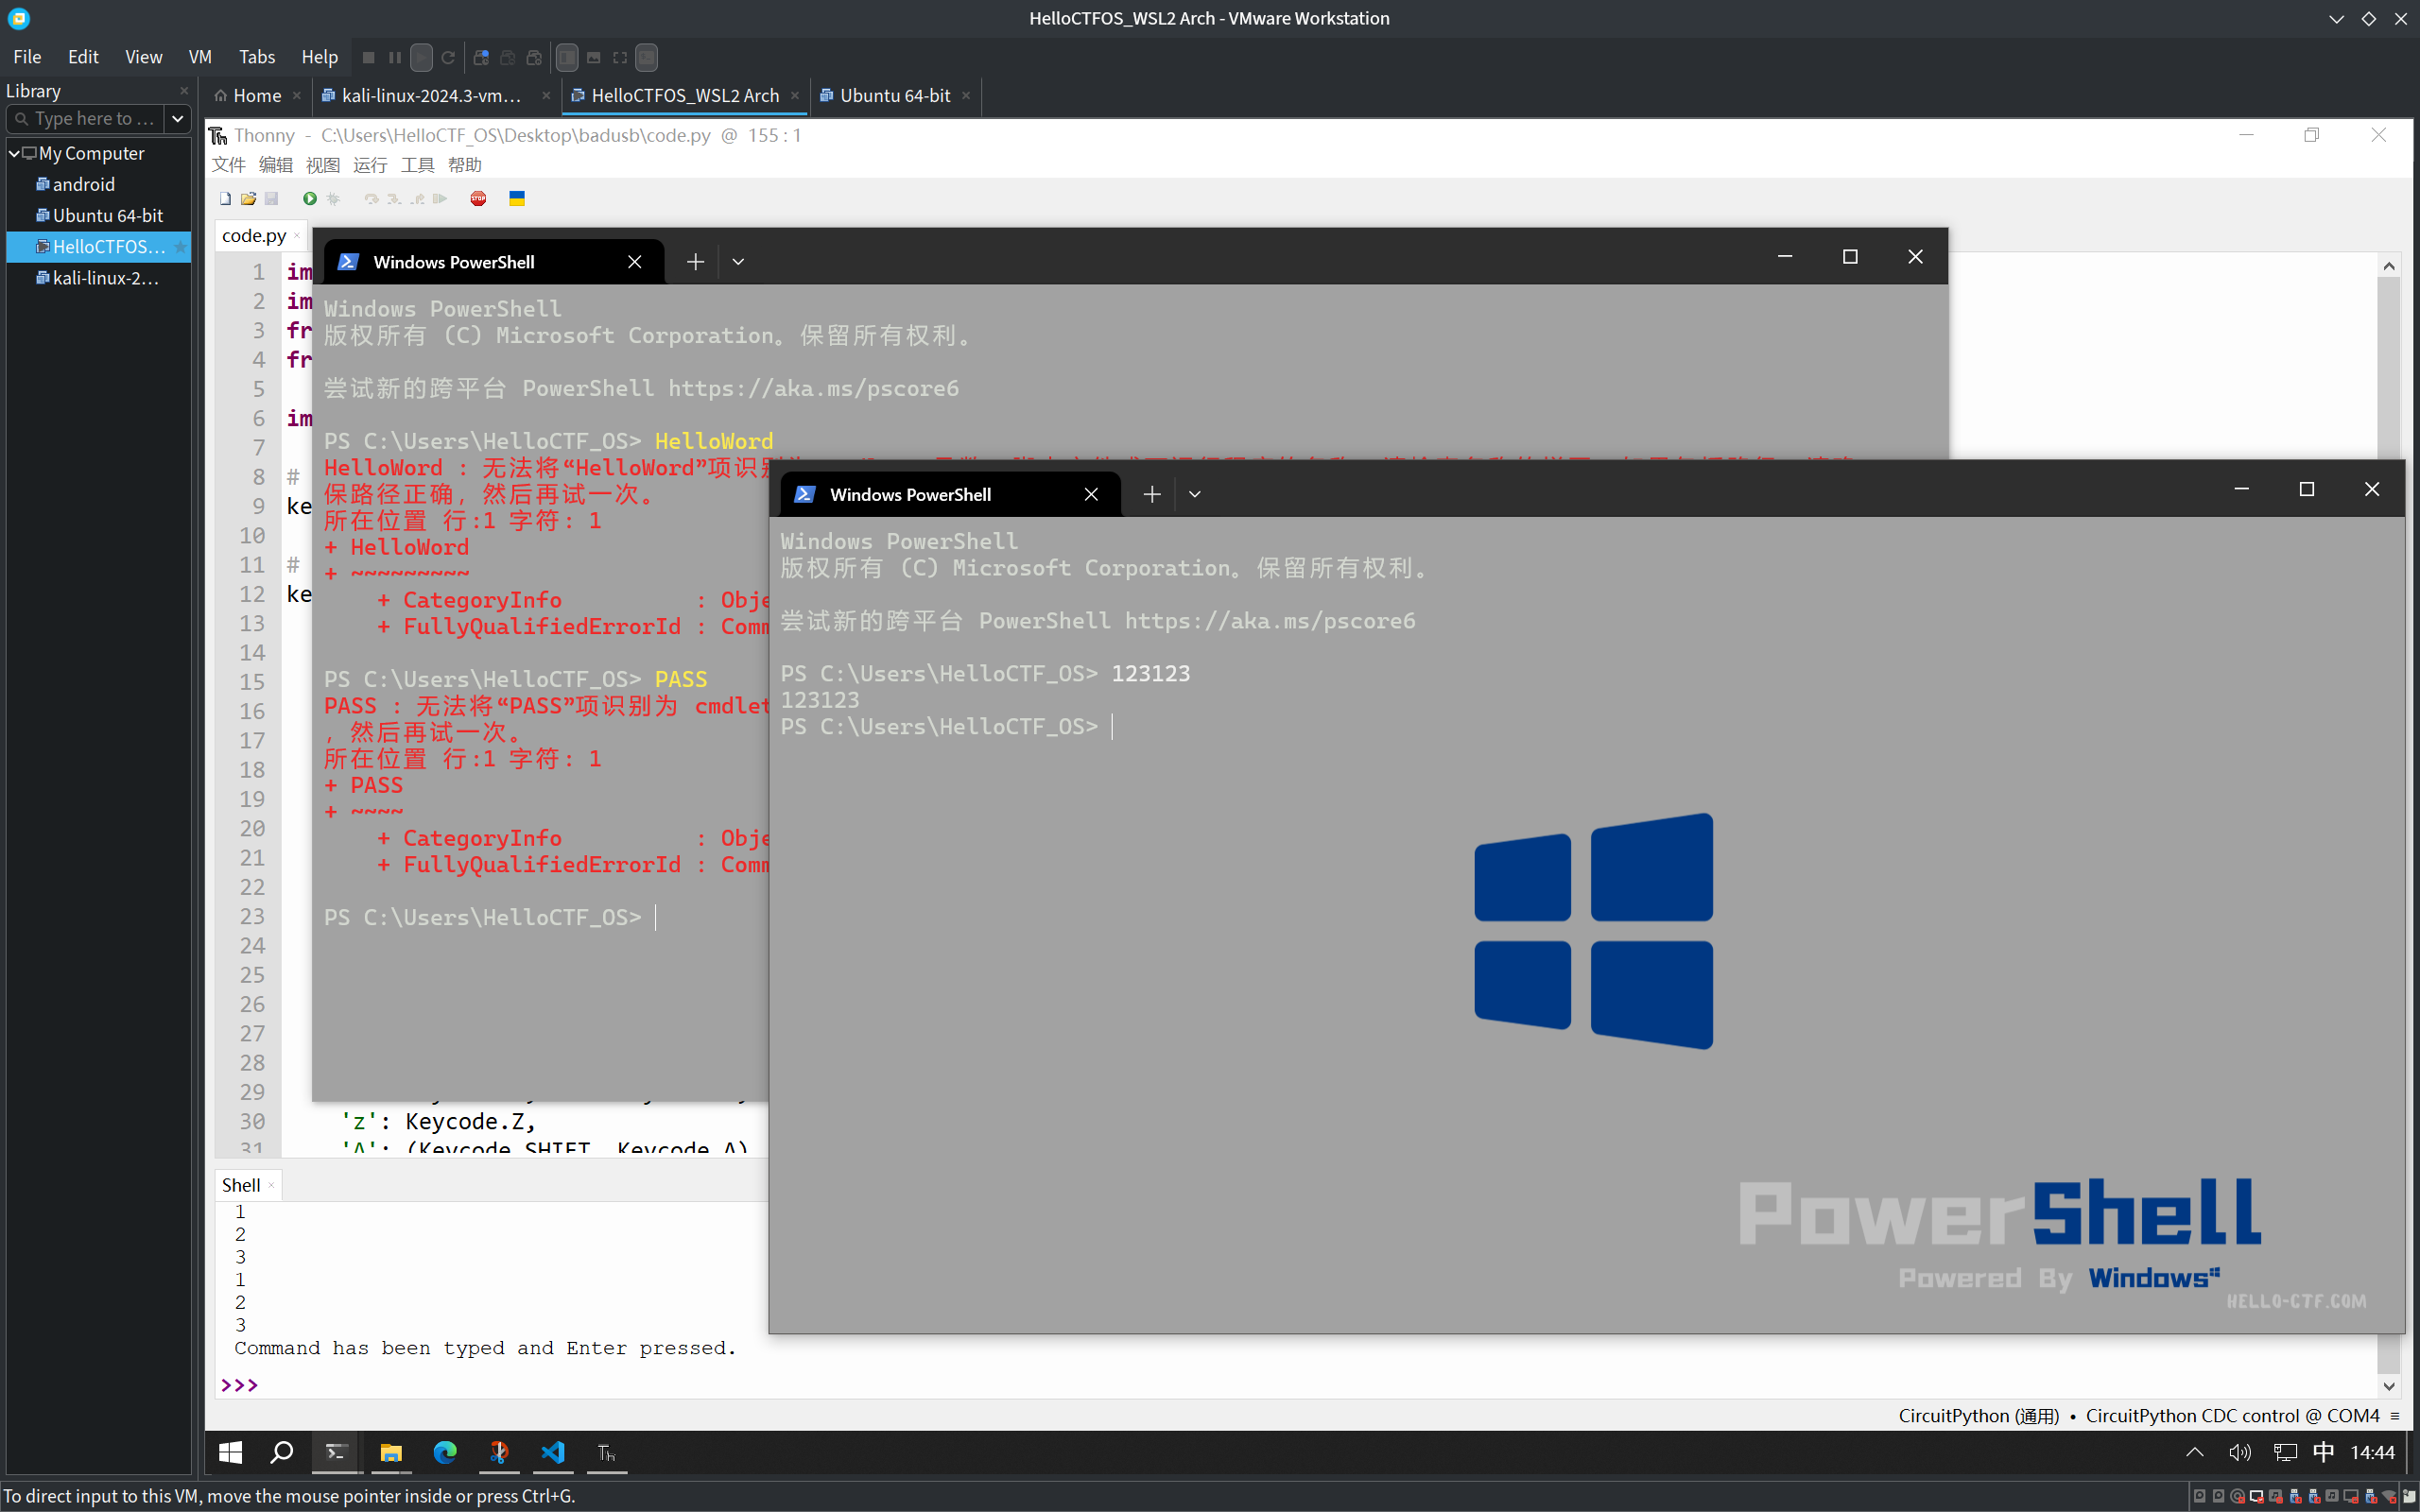The image size is (2420, 1512).
Task: Click Thonny's debug bug icon
Action: pyautogui.click(x=333, y=199)
